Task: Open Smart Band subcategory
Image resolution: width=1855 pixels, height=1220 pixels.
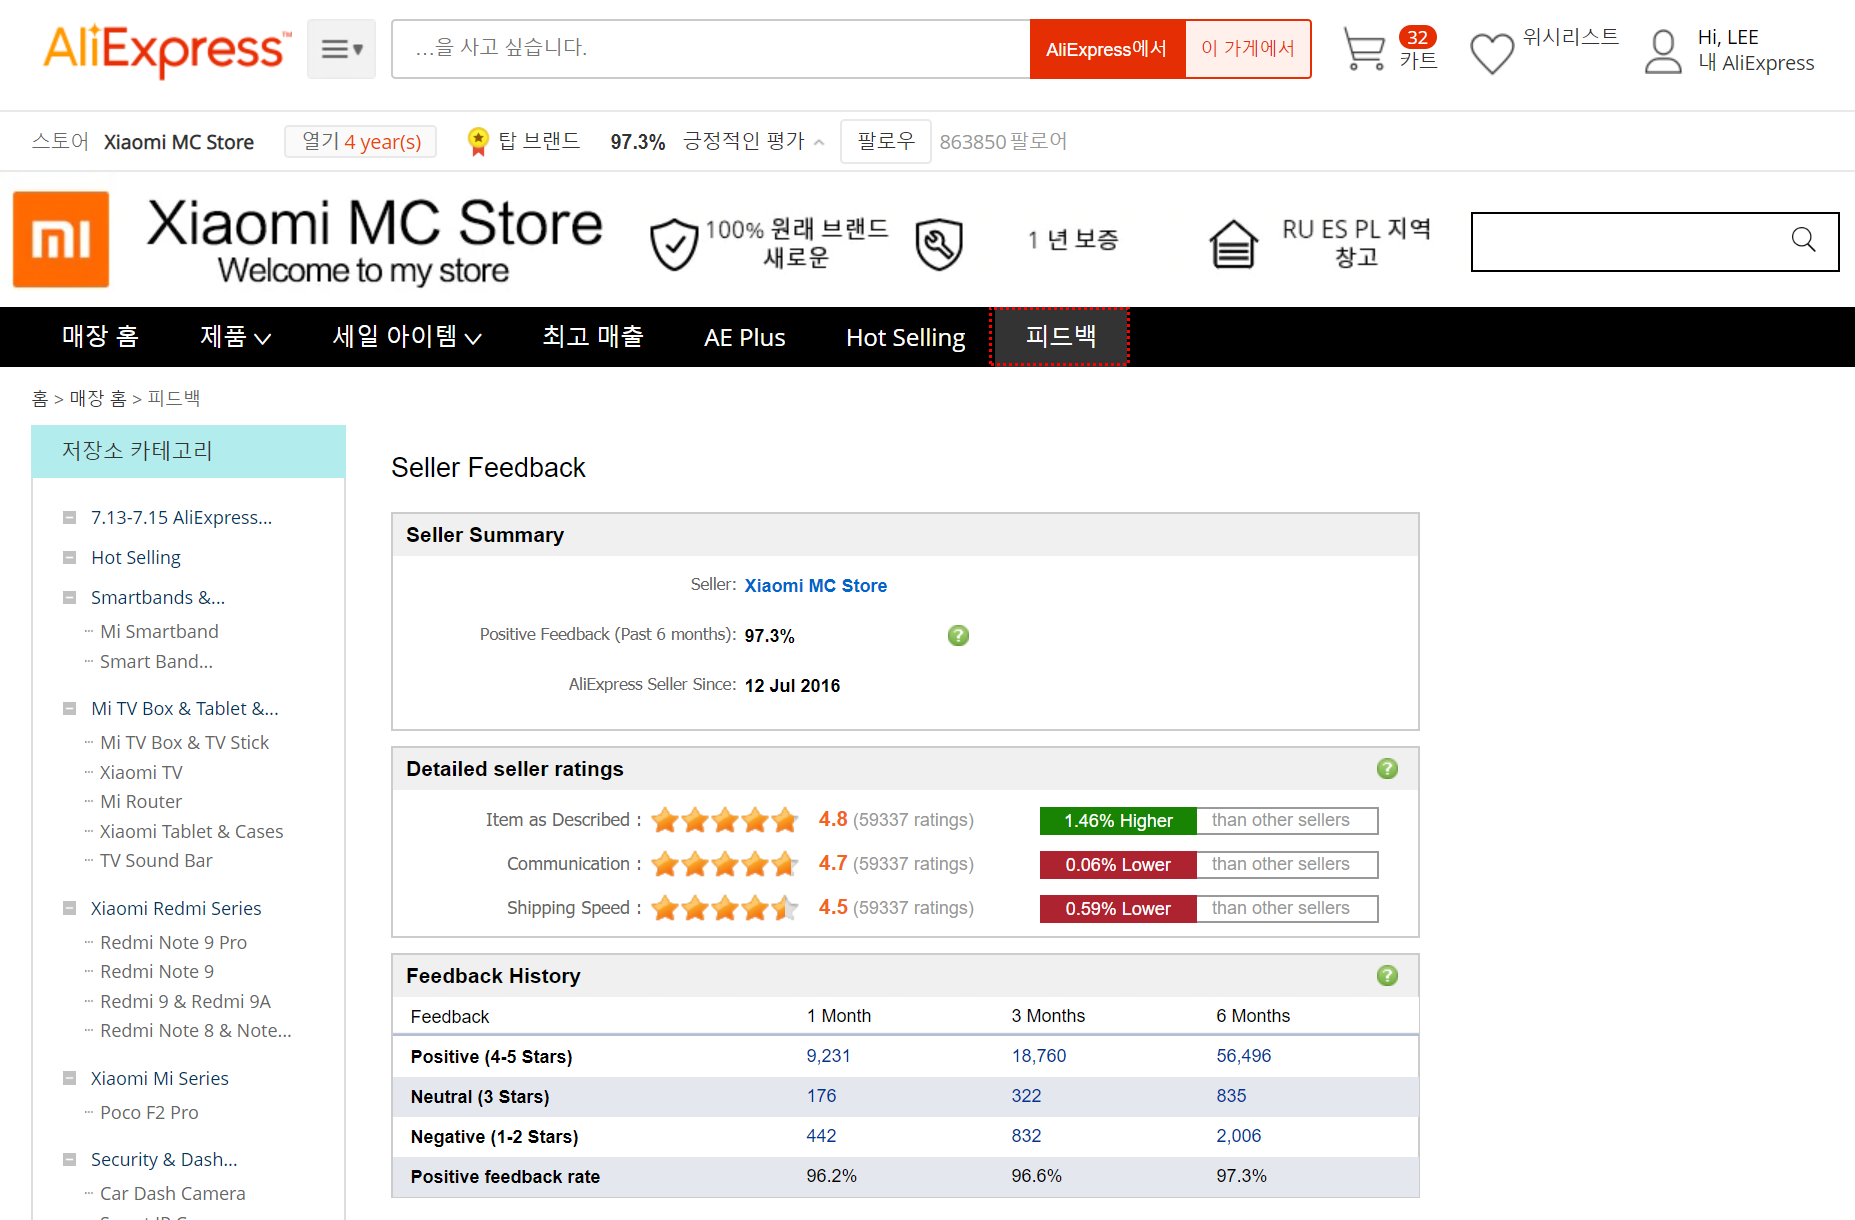Action: [x=156, y=661]
